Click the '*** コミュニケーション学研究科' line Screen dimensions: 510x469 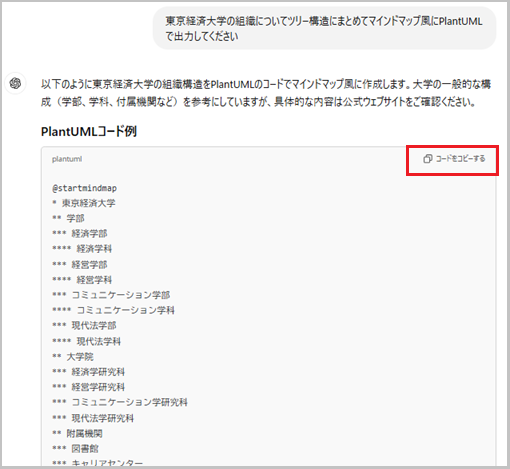click(120, 402)
